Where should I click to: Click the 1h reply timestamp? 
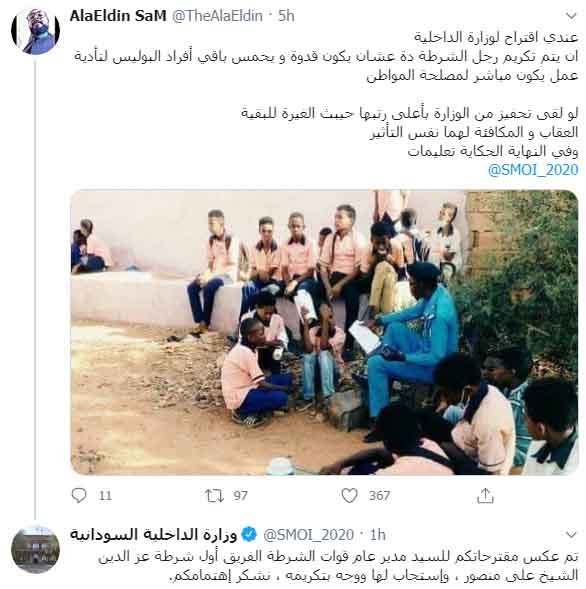click(378, 534)
